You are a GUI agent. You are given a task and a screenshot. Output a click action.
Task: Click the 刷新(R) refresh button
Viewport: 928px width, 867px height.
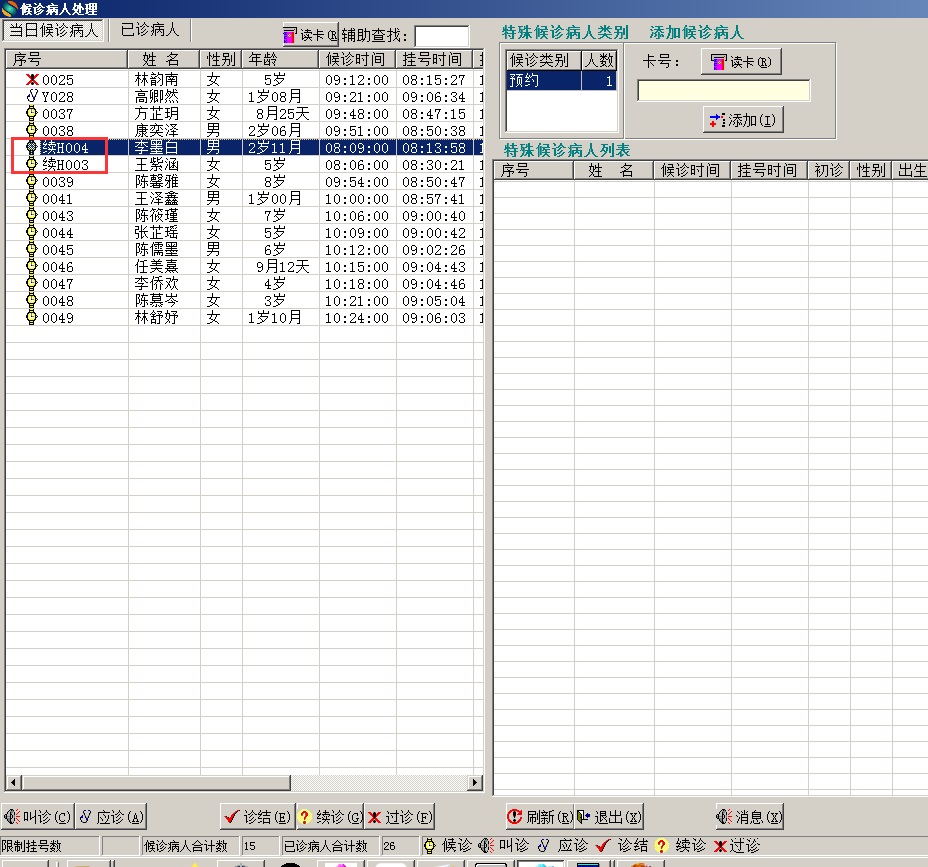point(540,817)
